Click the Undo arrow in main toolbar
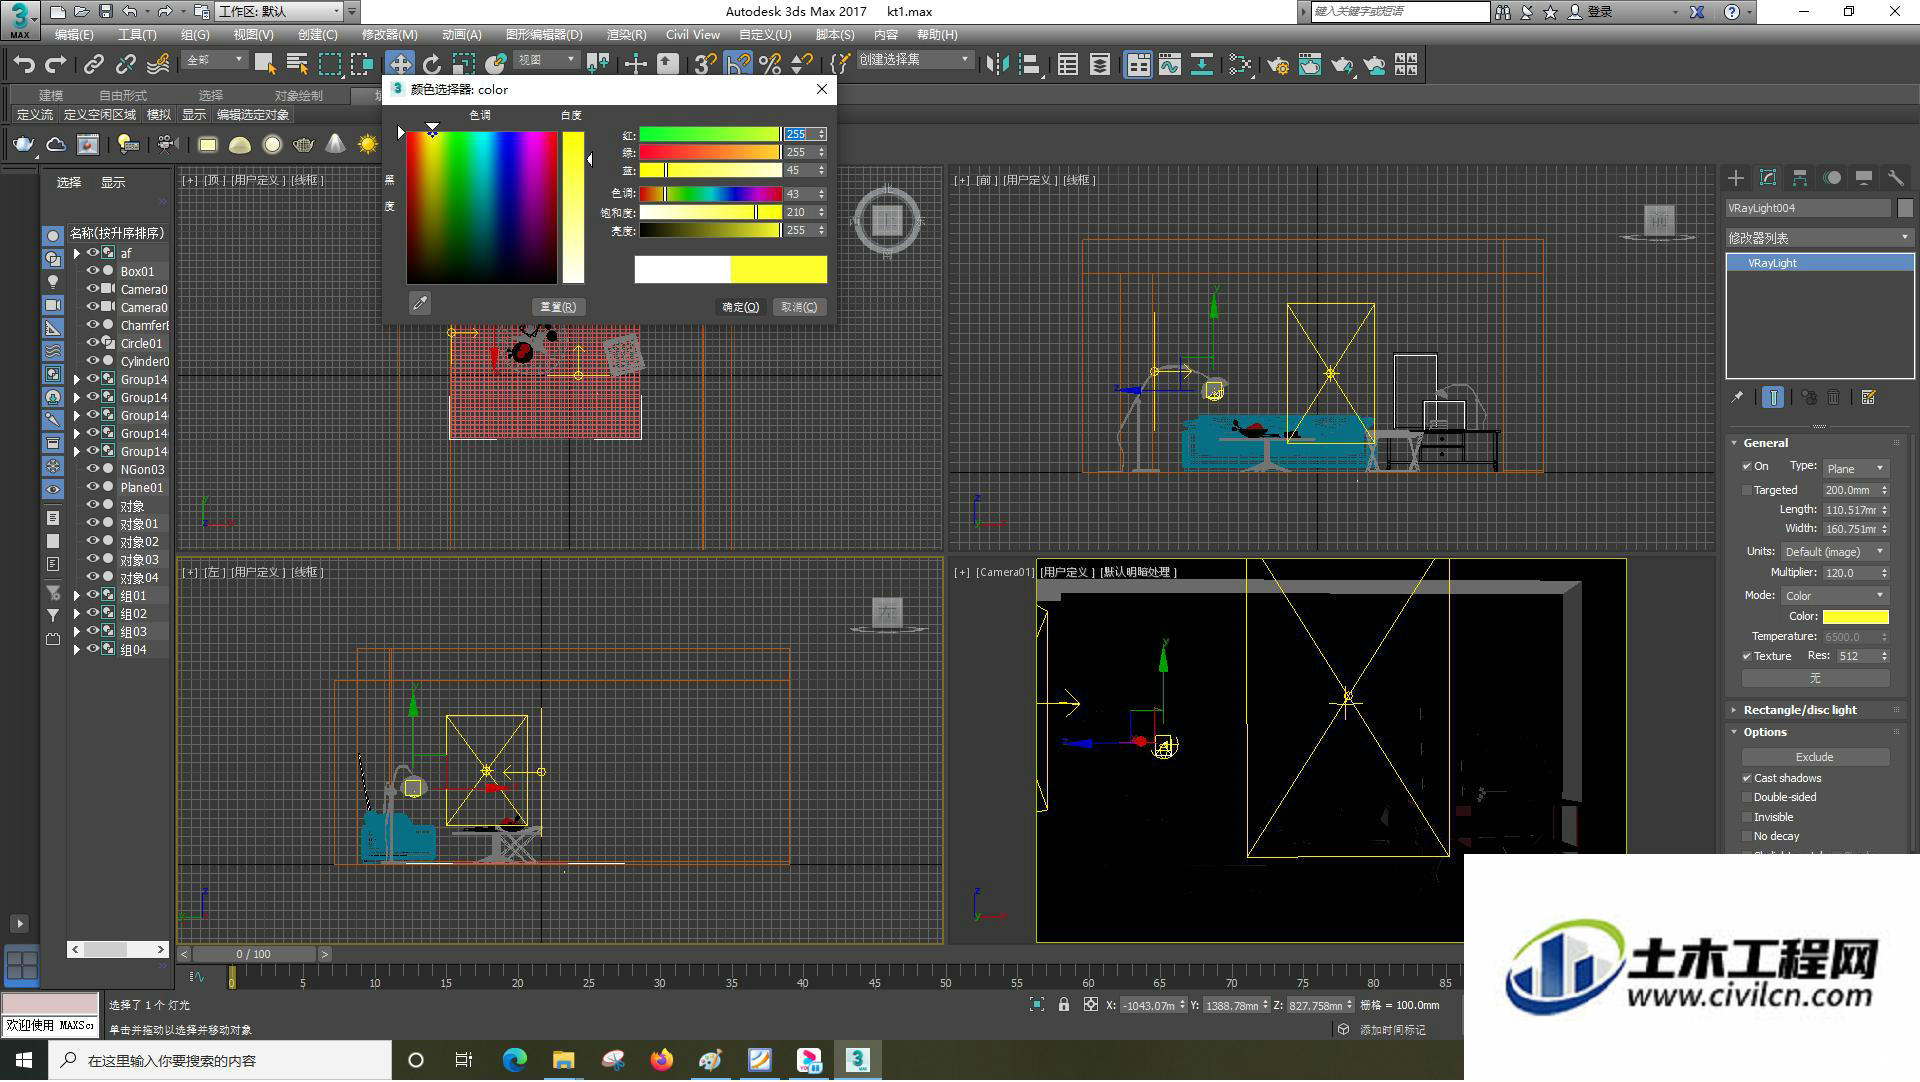Screen dimensions: 1920x1082 tap(24, 65)
